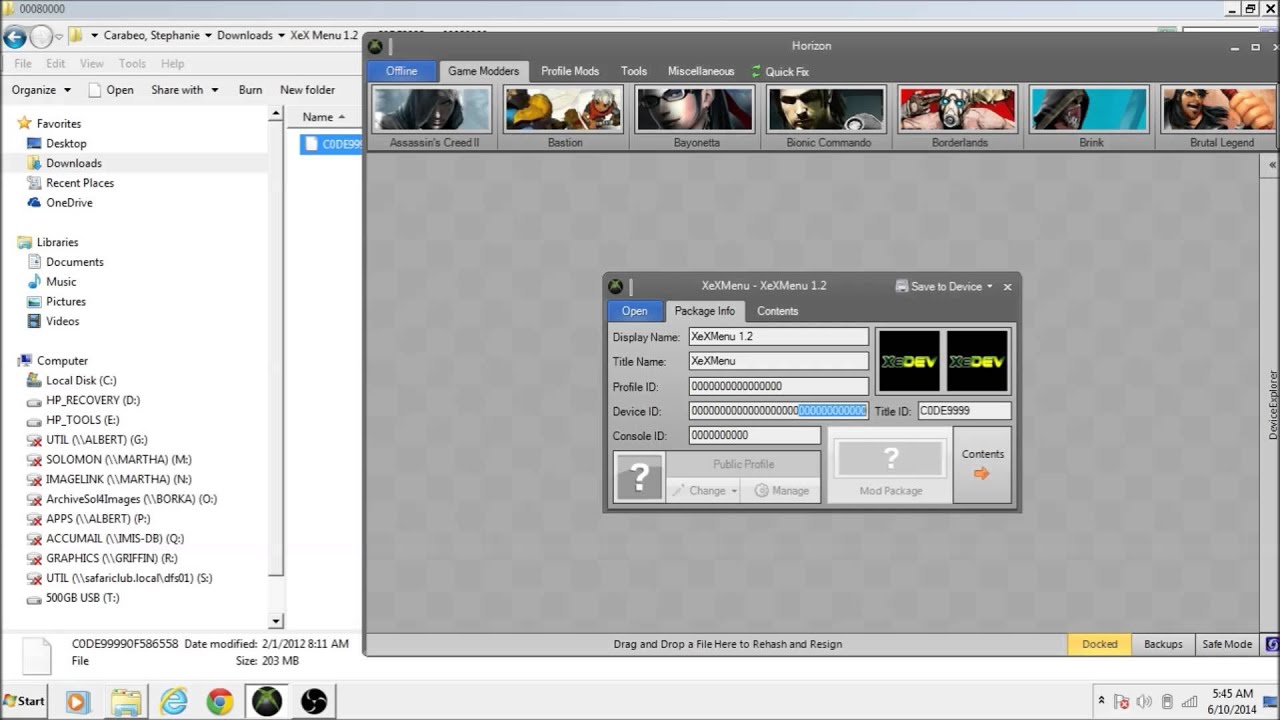Switch to the Game Modders tab
1280x720 pixels.
click(x=483, y=71)
